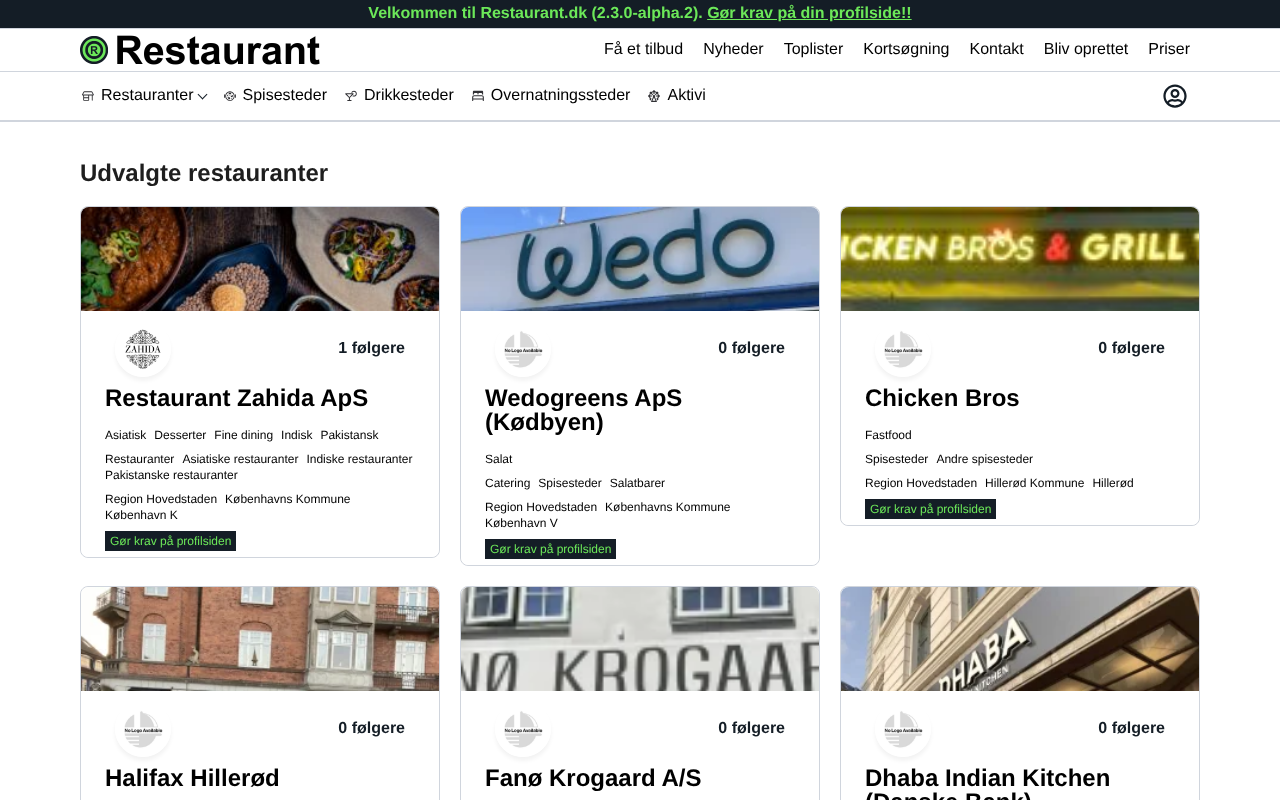The image size is (1280, 800).
Task: Open the Dhaba Indian Kitchen title link
Action: (987, 783)
